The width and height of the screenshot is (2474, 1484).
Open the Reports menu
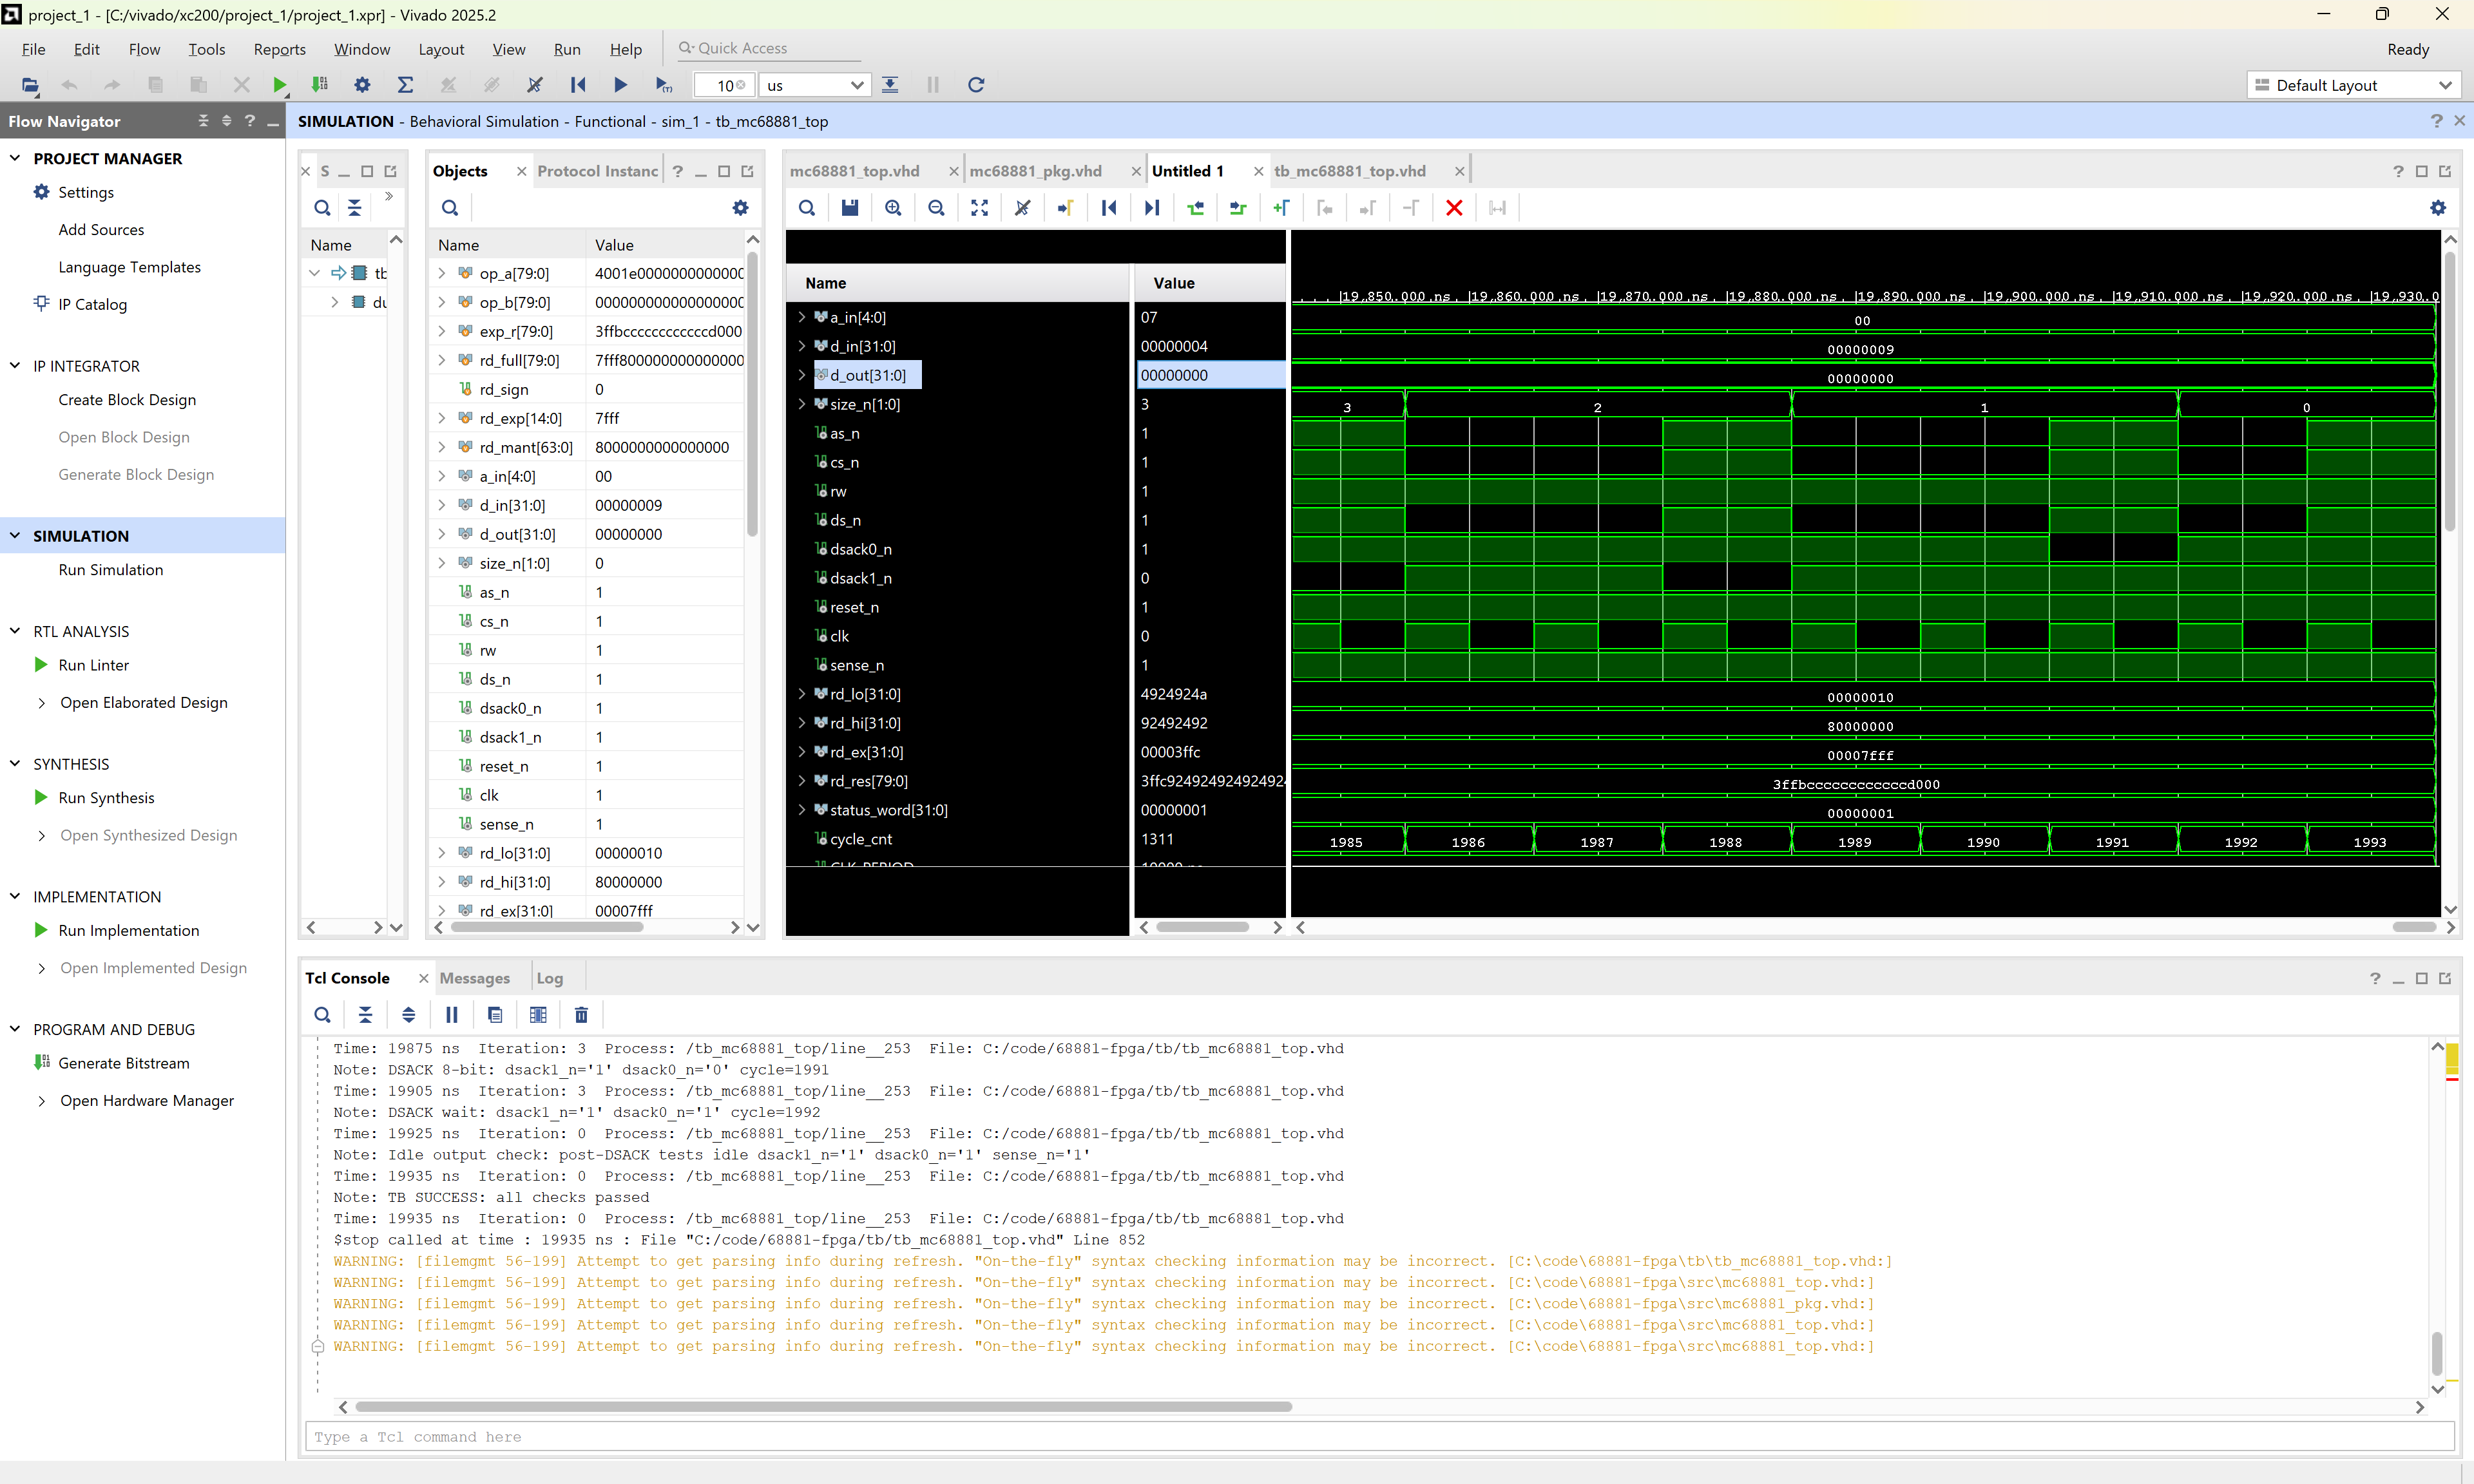(x=279, y=49)
